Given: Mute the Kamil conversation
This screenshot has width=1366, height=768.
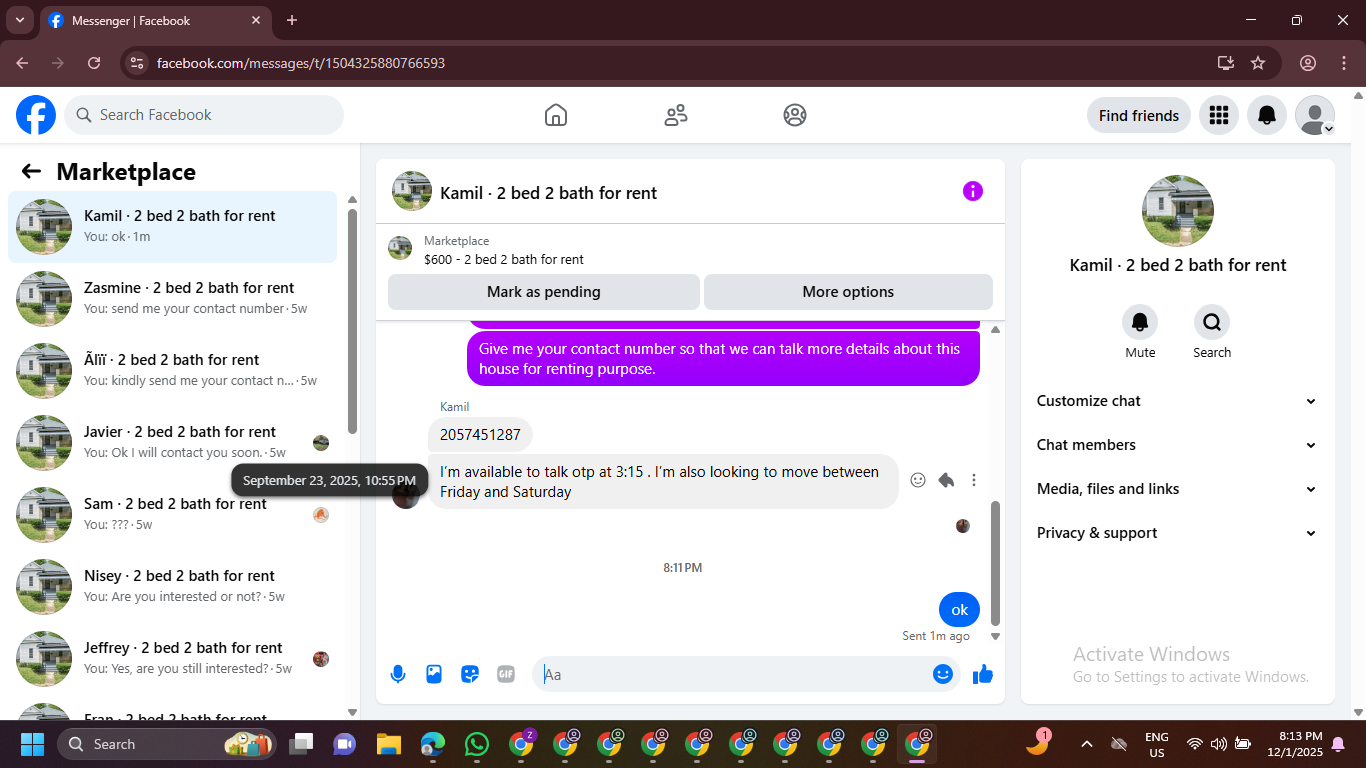Looking at the screenshot, I should [1140, 322].
